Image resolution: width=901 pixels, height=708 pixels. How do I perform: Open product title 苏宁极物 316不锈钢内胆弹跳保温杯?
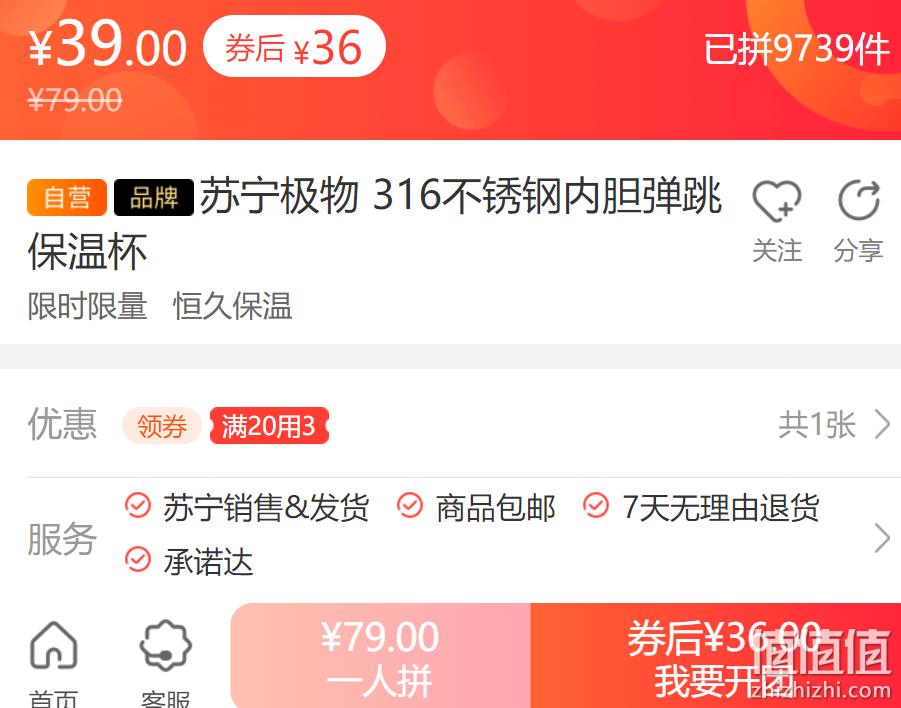(x=375, y=224)
